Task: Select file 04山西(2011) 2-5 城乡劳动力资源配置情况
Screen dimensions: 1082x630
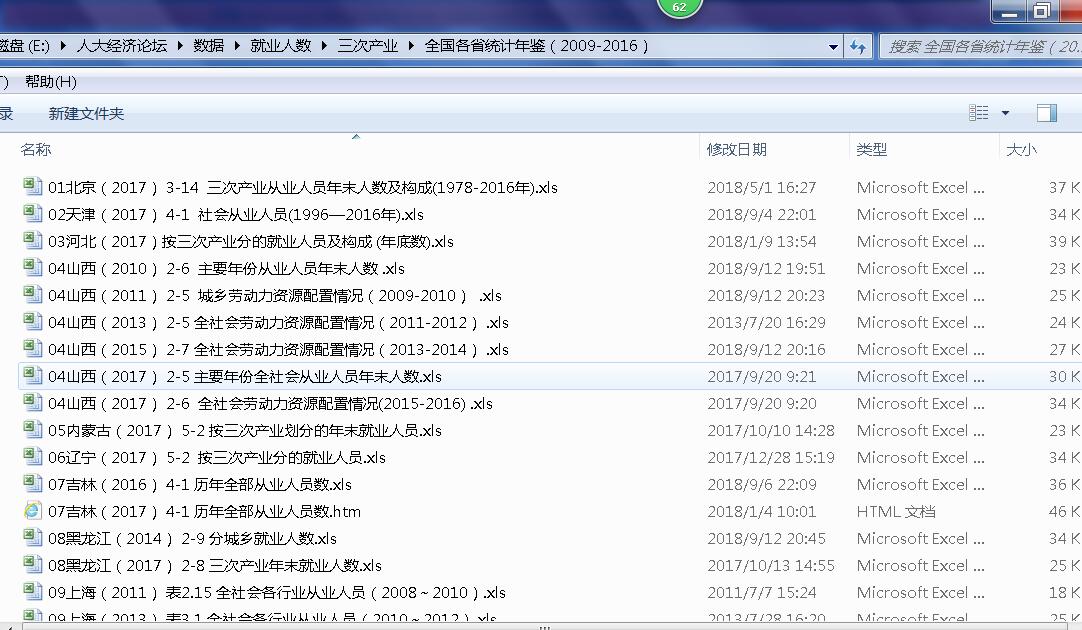Action: 275,295
